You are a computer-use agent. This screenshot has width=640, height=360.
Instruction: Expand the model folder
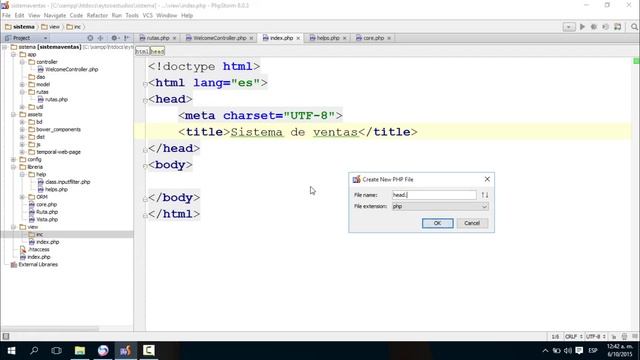pyautogui.click(x=22, y=84)
